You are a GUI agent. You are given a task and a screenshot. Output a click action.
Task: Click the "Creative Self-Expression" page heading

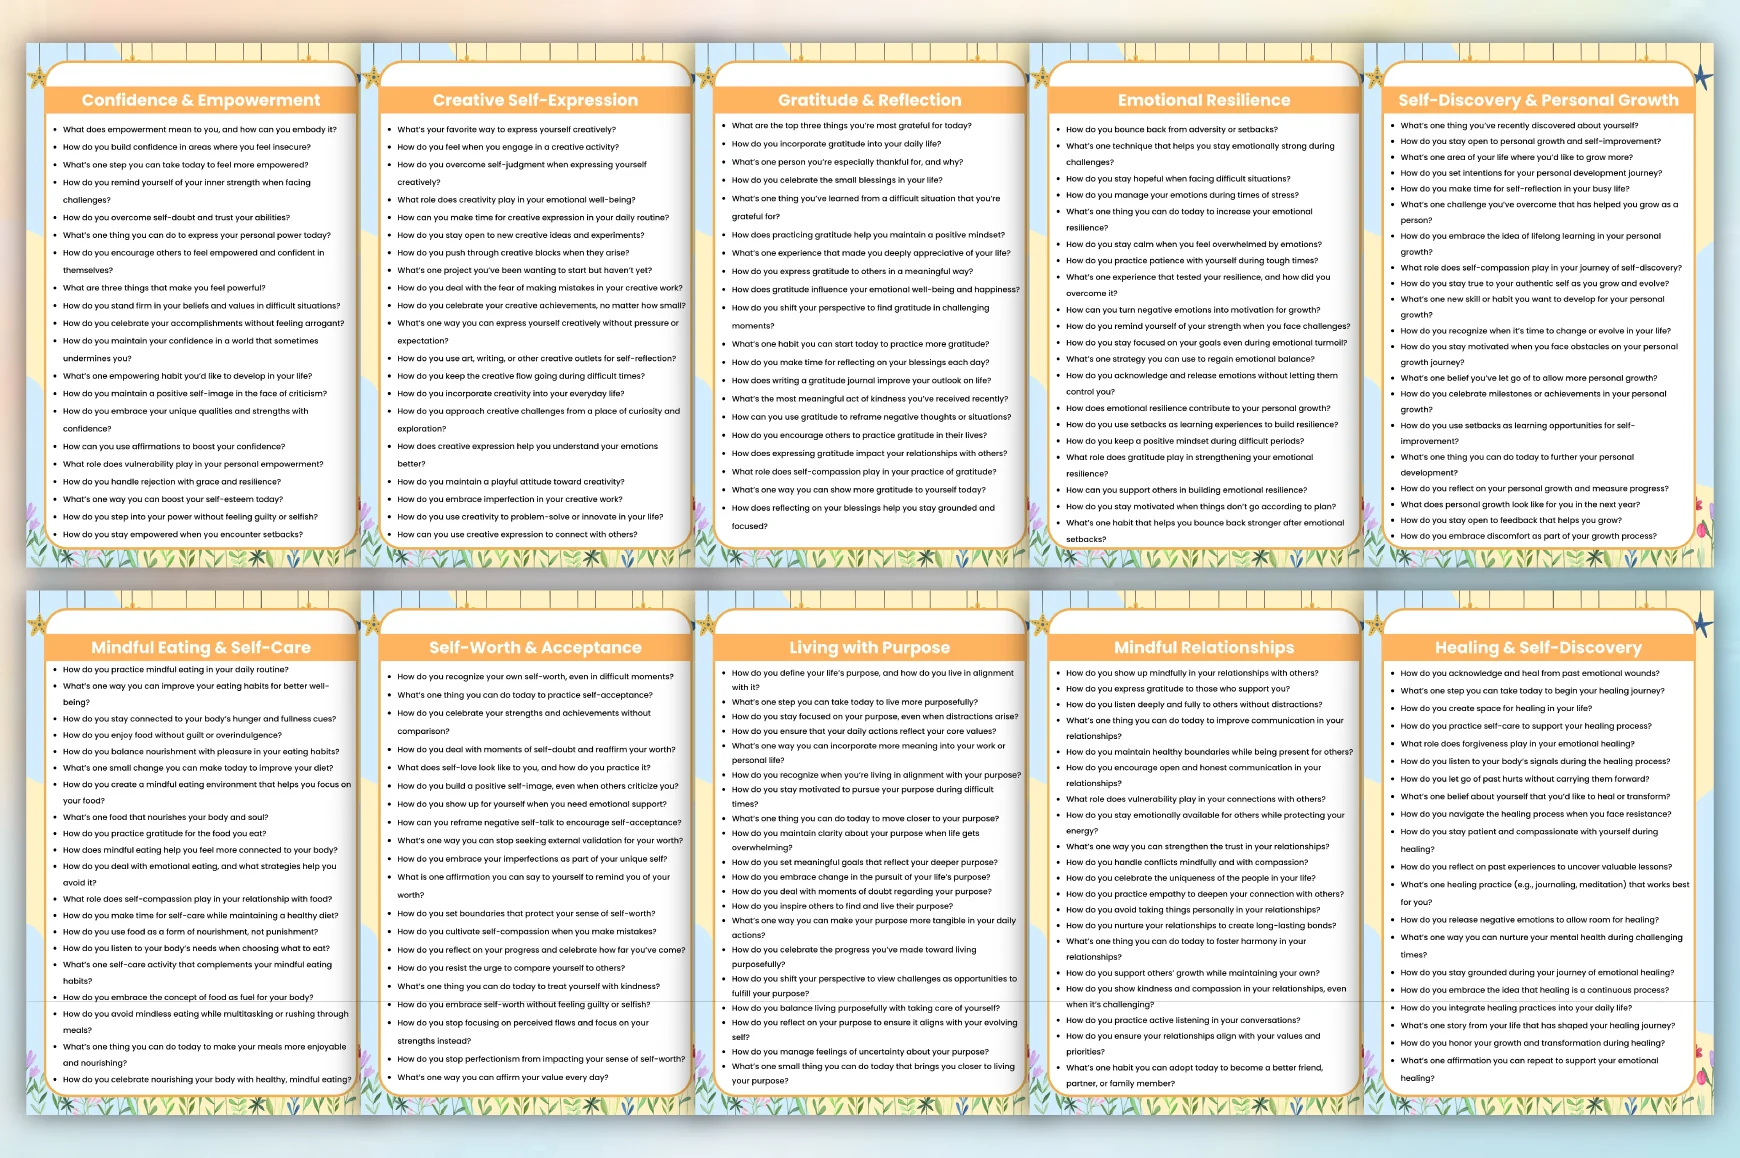pyautogui.click(x=535, y=100)
